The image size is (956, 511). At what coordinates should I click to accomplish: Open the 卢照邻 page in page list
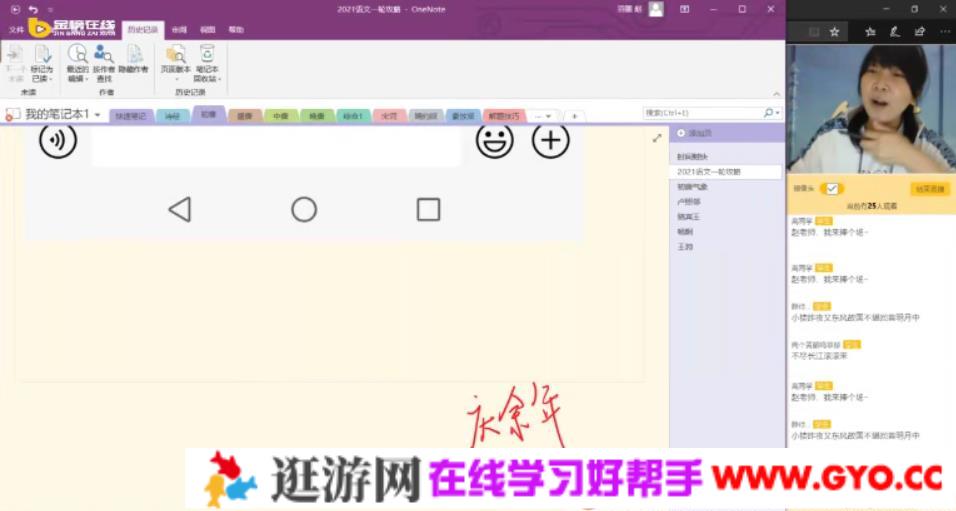tap(688, 202)
